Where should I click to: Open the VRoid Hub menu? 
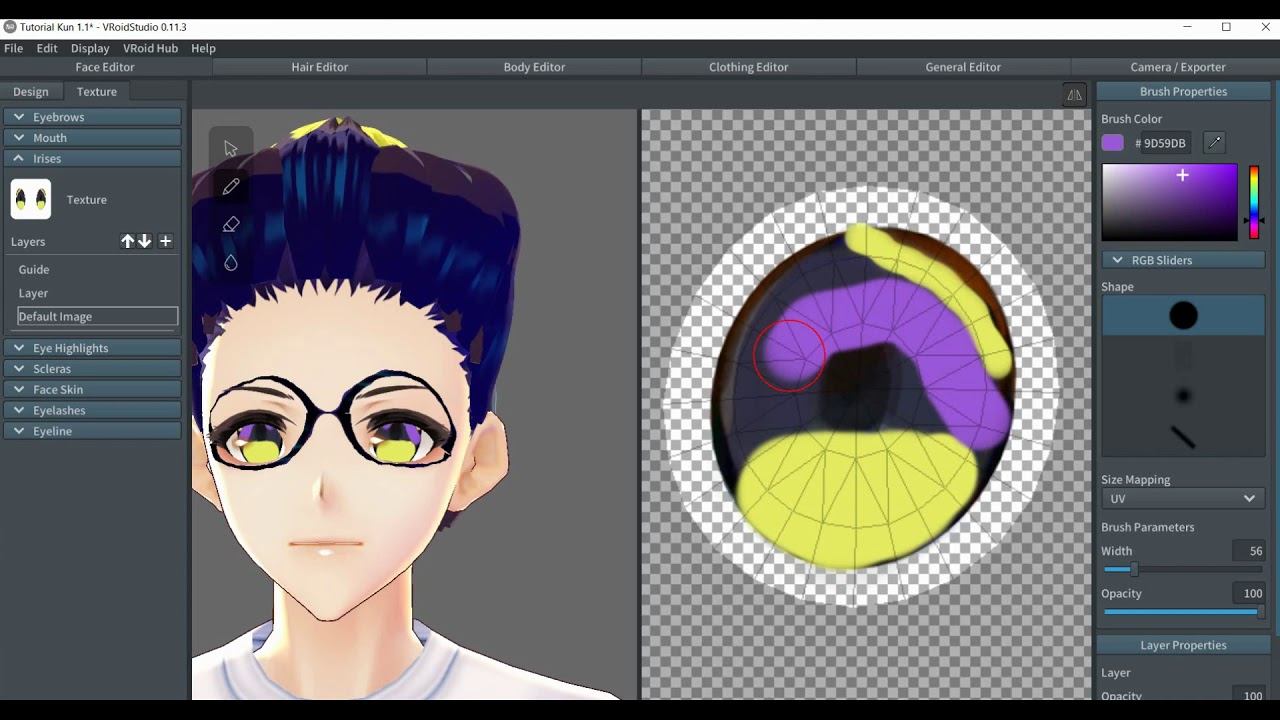[x=150, y=48]
